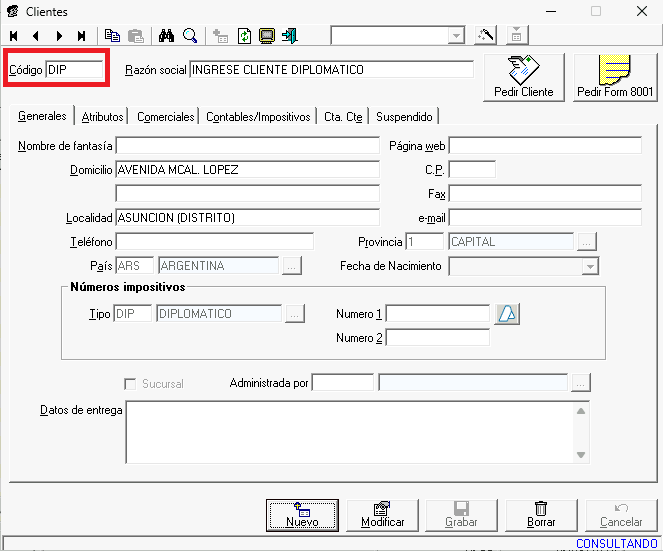Switch to the Atributos tab

103,117
